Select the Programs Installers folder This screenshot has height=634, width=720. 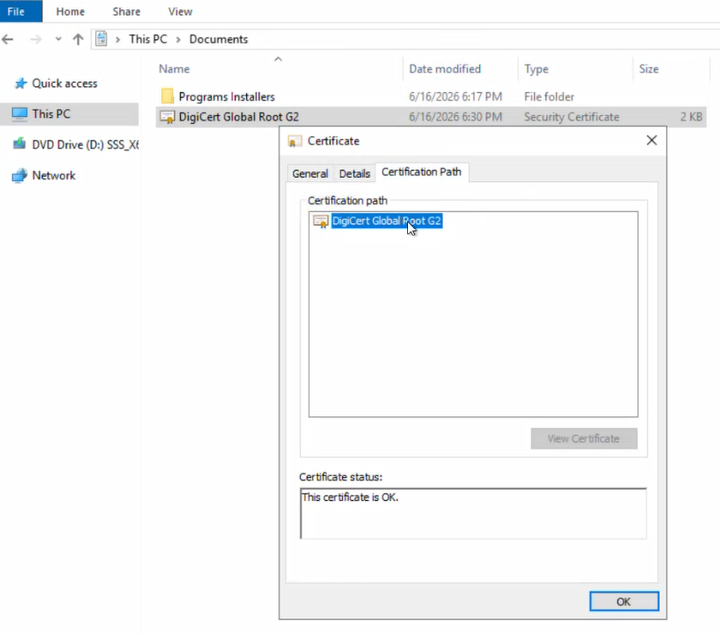227,96
